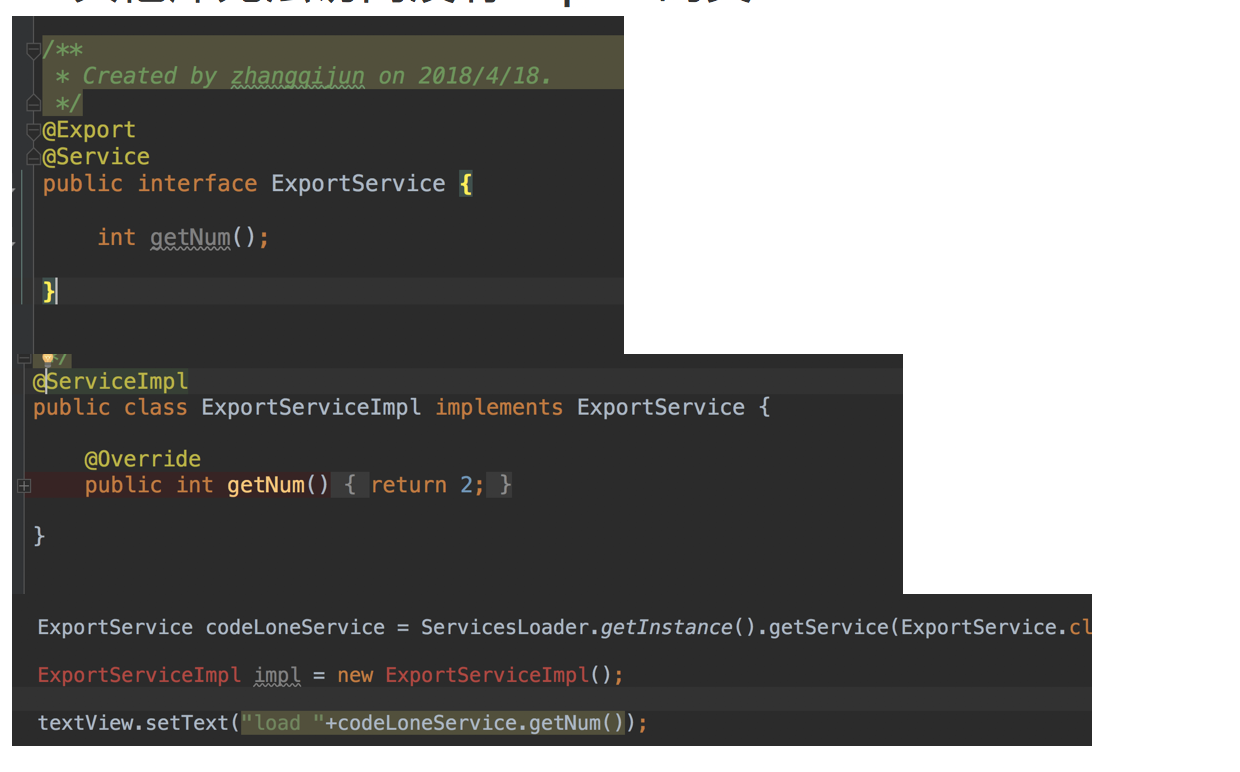
Task: Click the implements keyword
Action: [499, 408]
